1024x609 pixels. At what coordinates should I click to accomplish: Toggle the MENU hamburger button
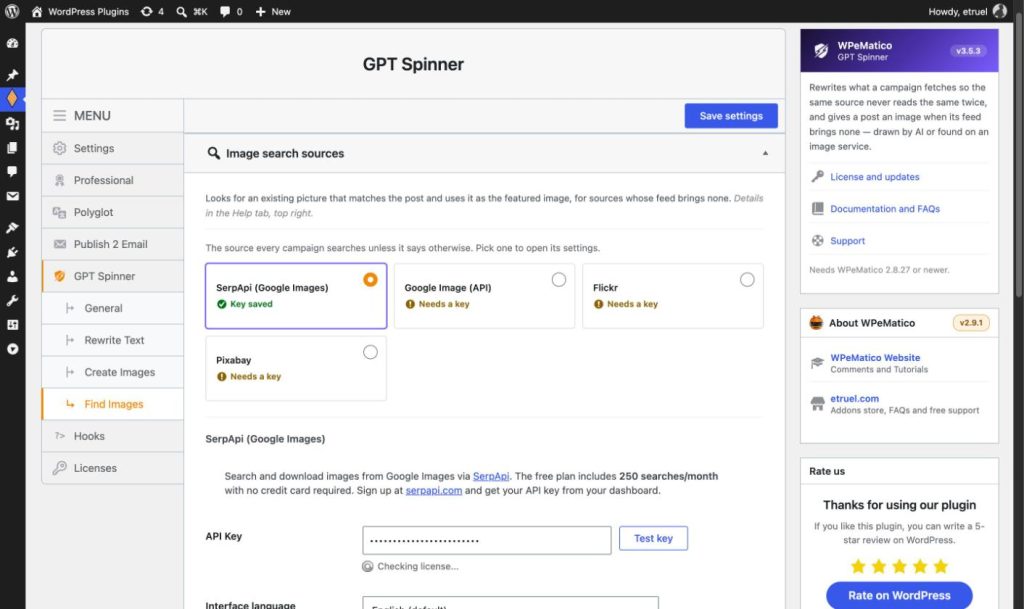coord(59,116)
